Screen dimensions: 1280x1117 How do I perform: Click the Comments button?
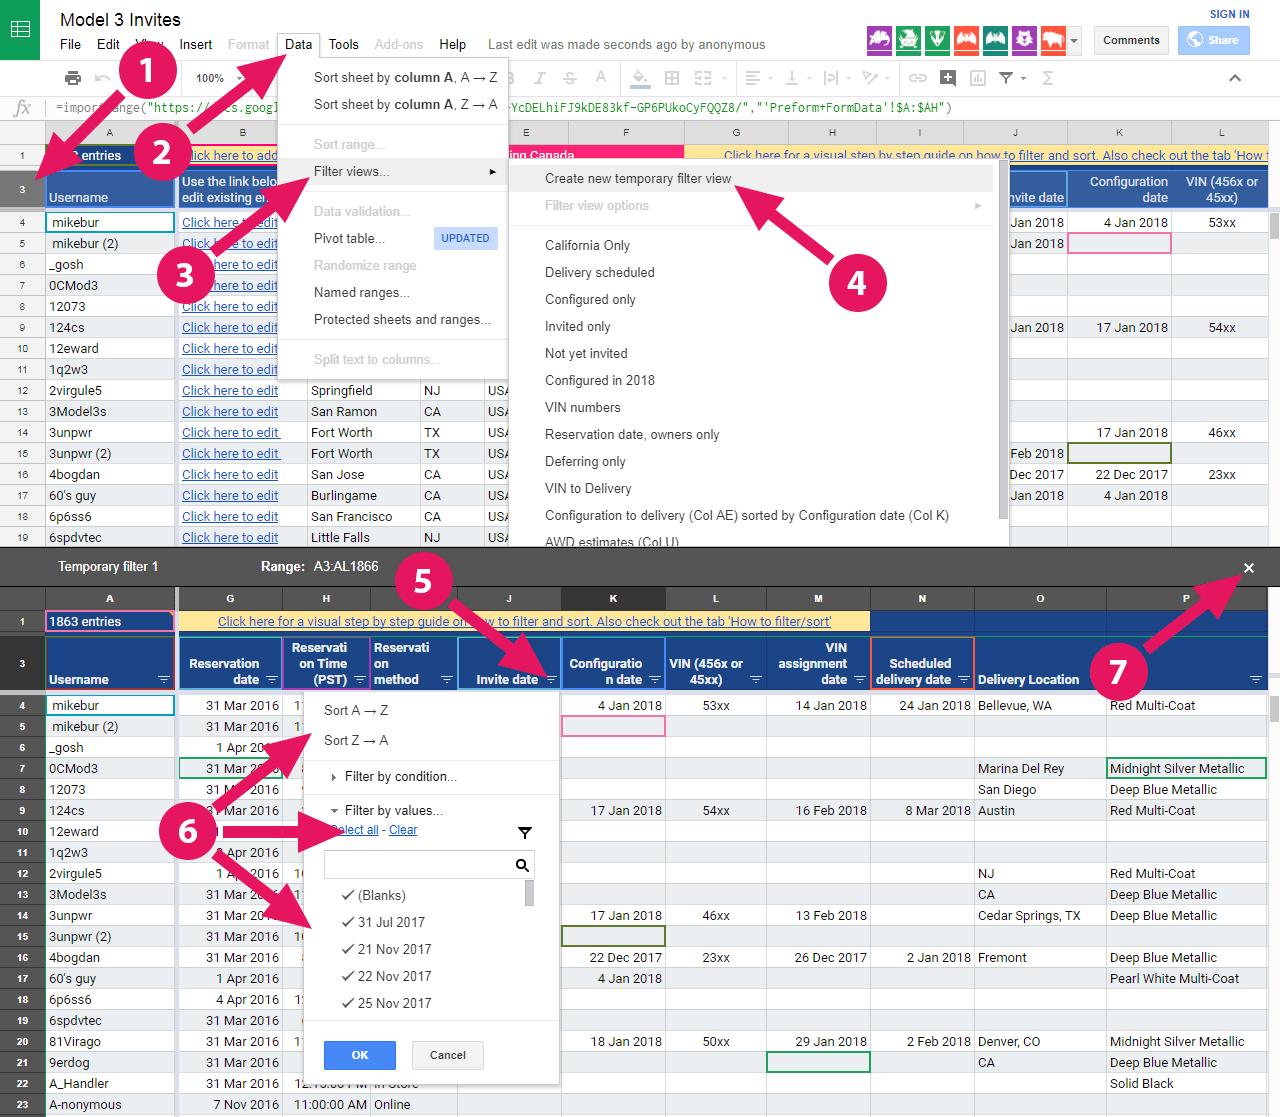pos(1131,40)
